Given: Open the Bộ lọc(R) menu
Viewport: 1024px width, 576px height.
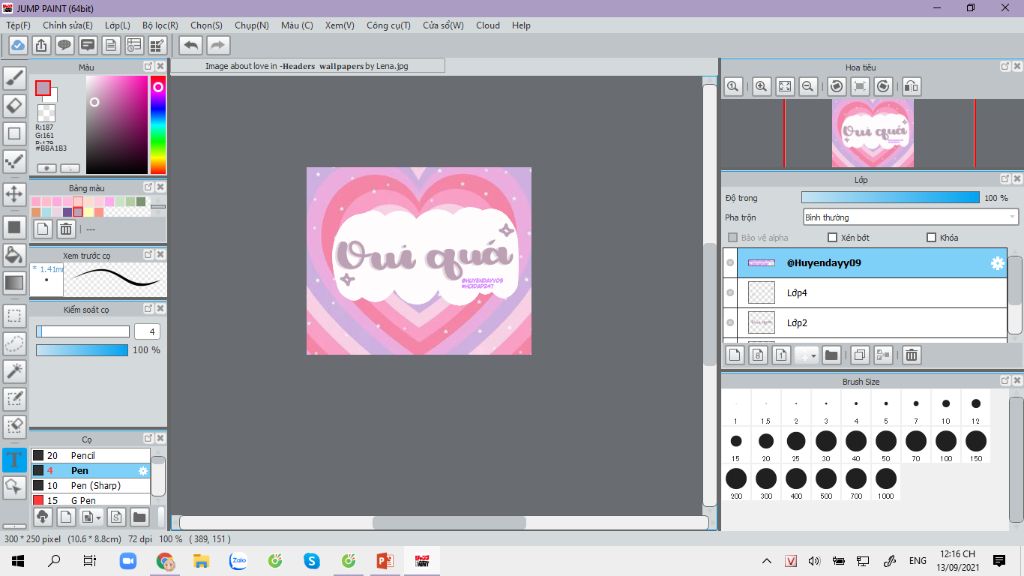Looking at the screenshot, I should tap(160, 25).
